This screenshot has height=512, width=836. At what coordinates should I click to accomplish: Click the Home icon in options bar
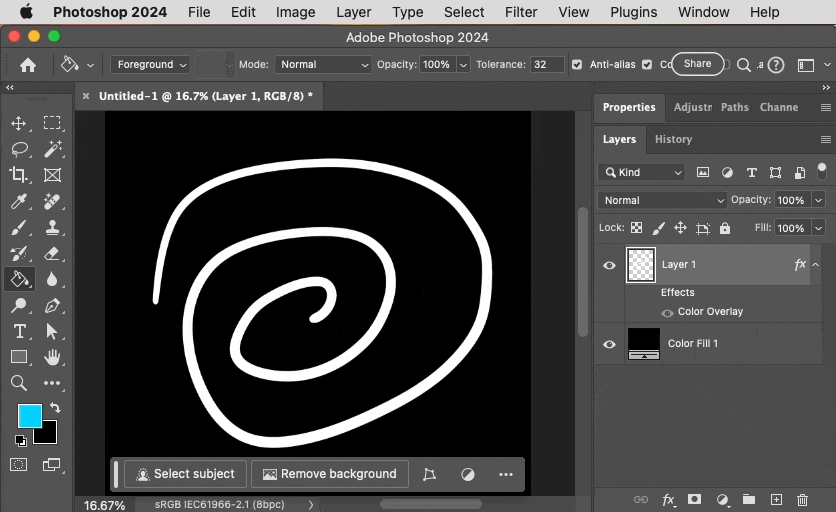28,65
